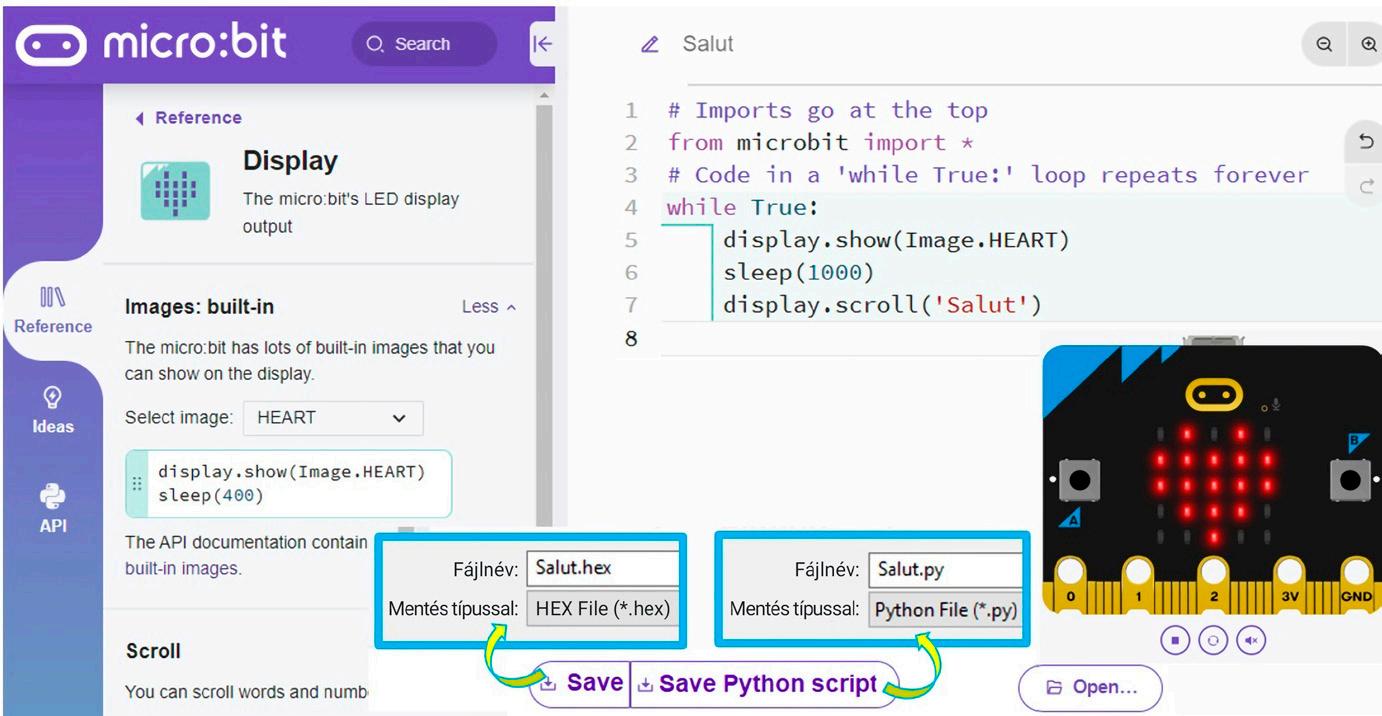Restart the simulator
This screenshot has height=716, width=1382.
(1213, 640)
